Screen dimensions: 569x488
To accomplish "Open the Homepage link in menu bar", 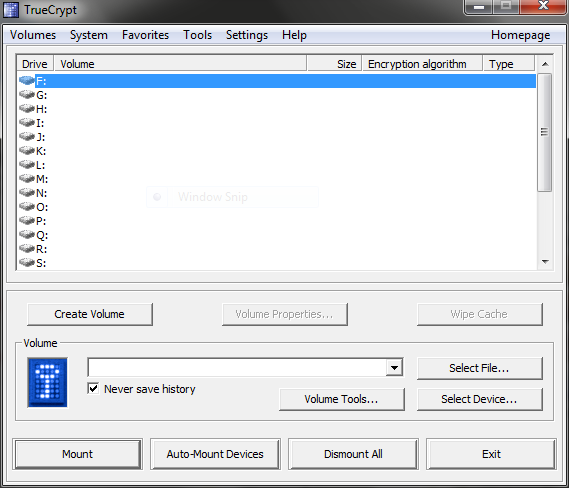I will pyautogui.click(x=520, y=35).
